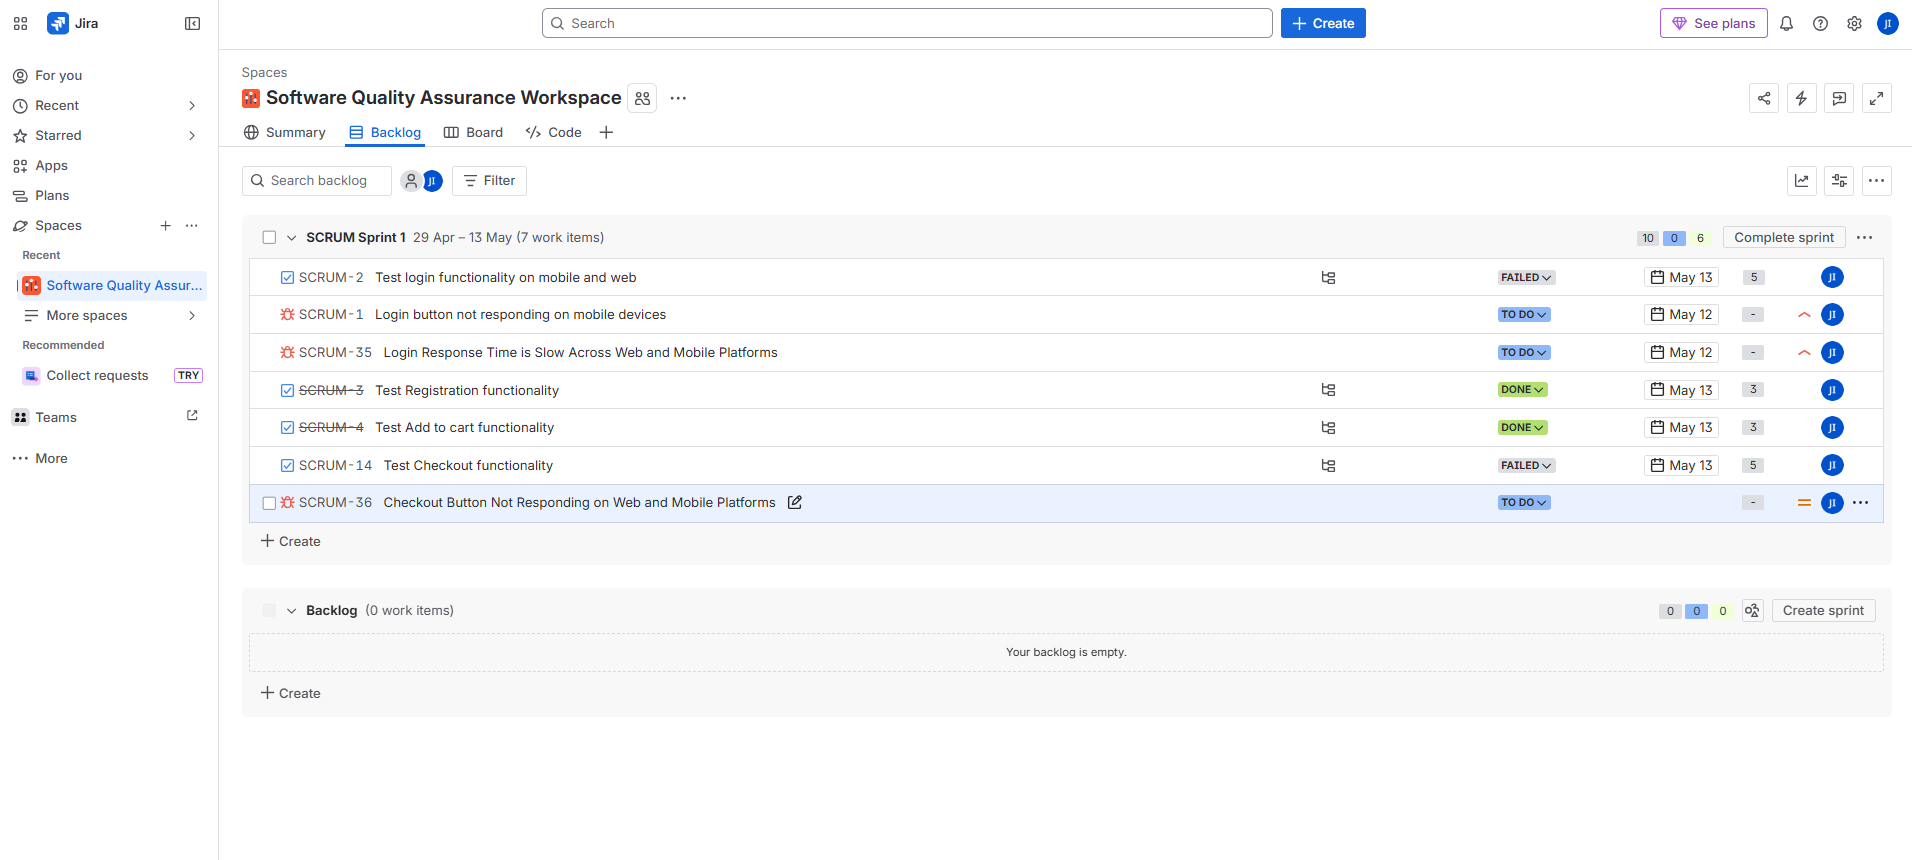This screenshot has height=860, width=1912.
Task: Open notifications bell
Action: (1786, 23)
